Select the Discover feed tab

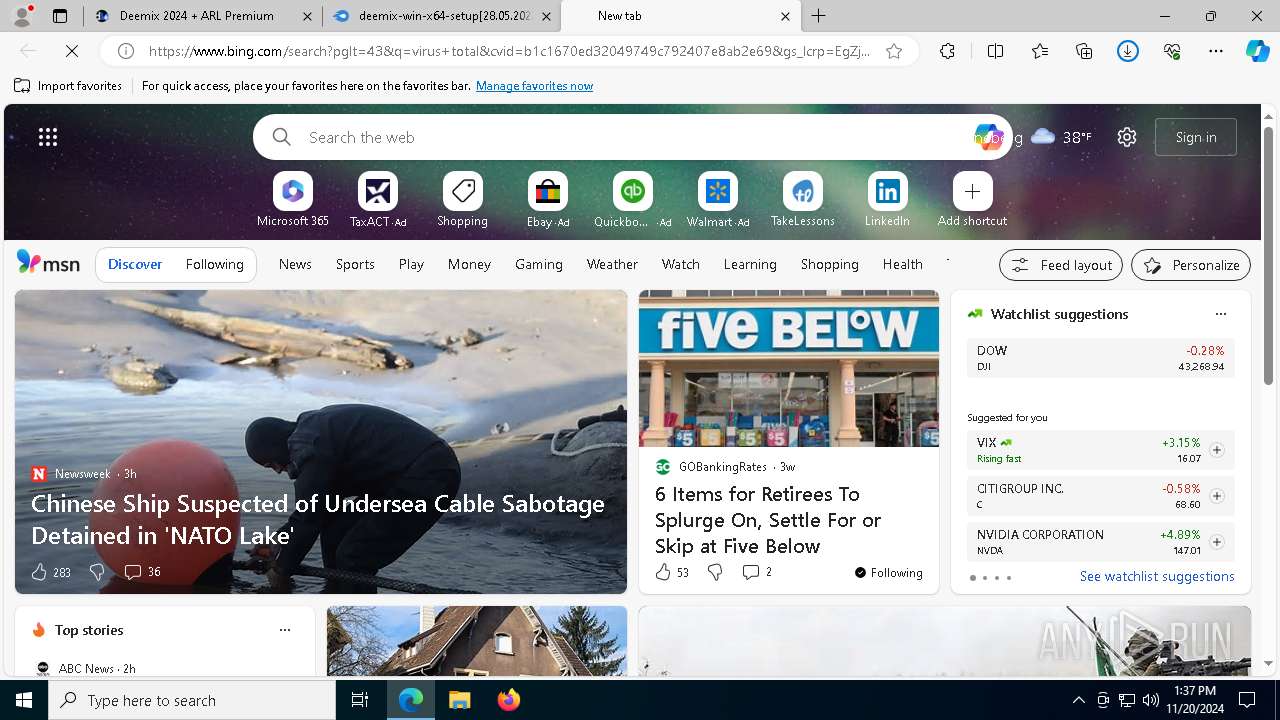(135, 264)
